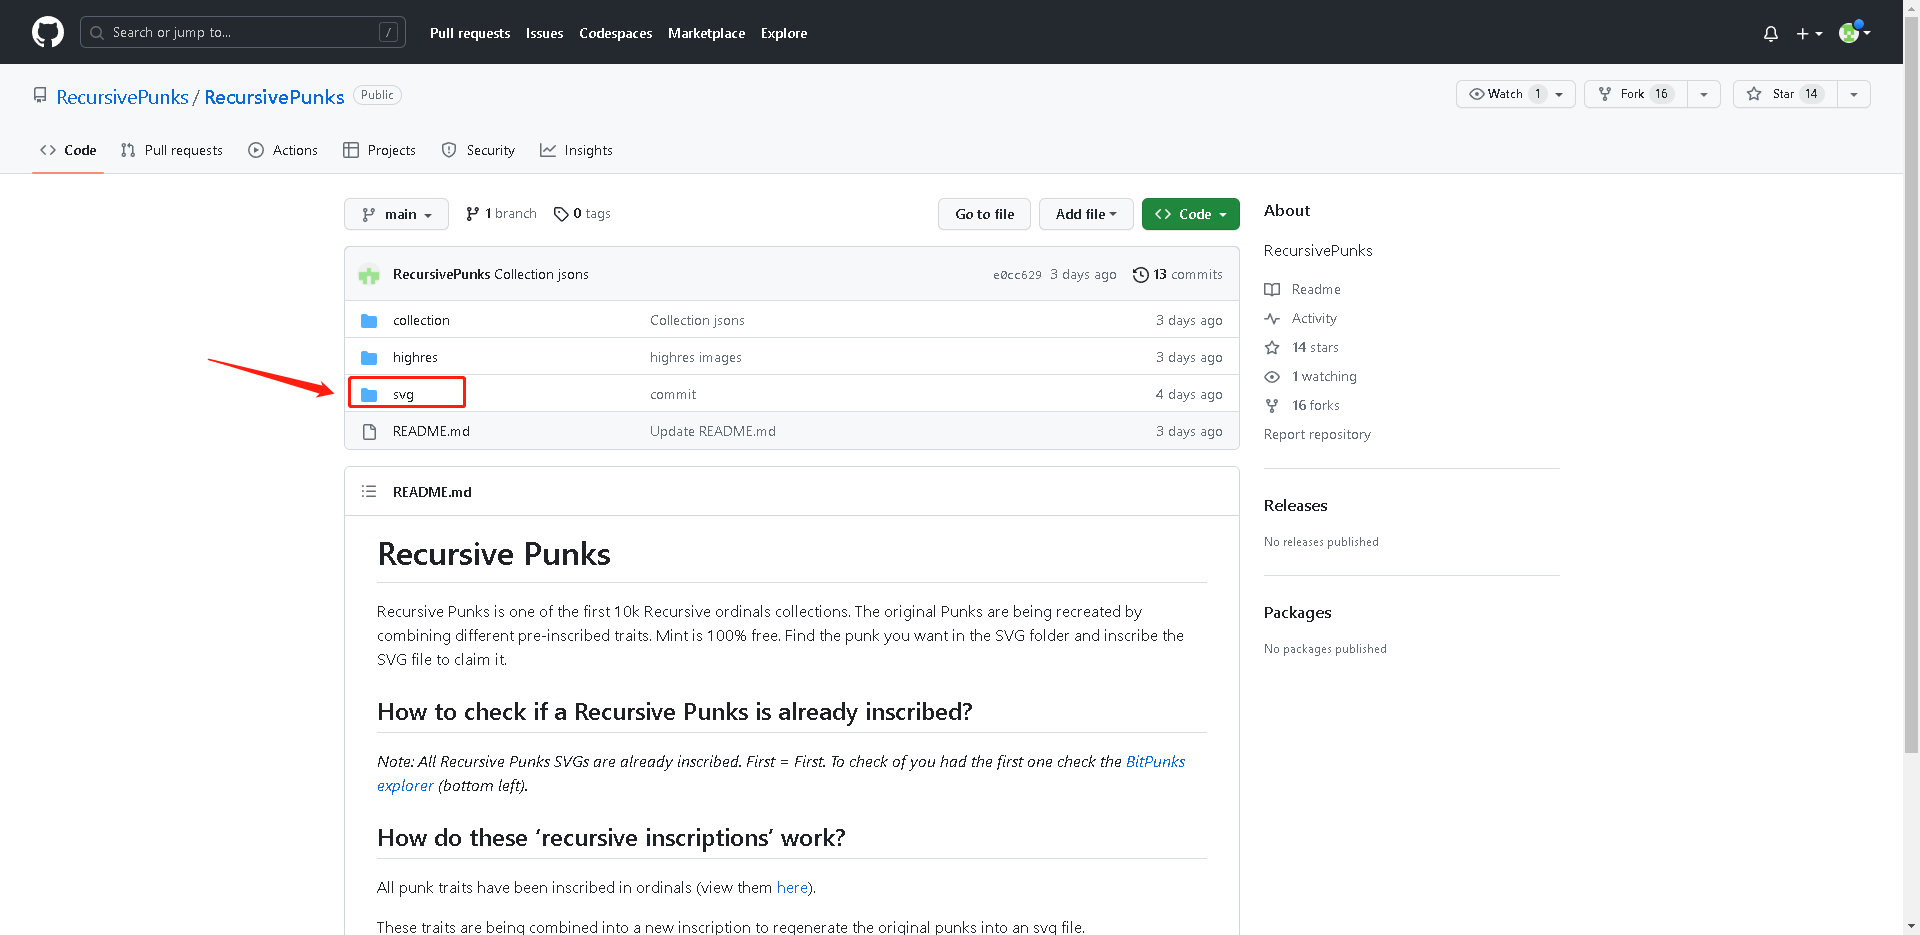Open the notifications bell
Image resolution: width=1920 pixels, height=935 pixels.
click(1770, 33)
